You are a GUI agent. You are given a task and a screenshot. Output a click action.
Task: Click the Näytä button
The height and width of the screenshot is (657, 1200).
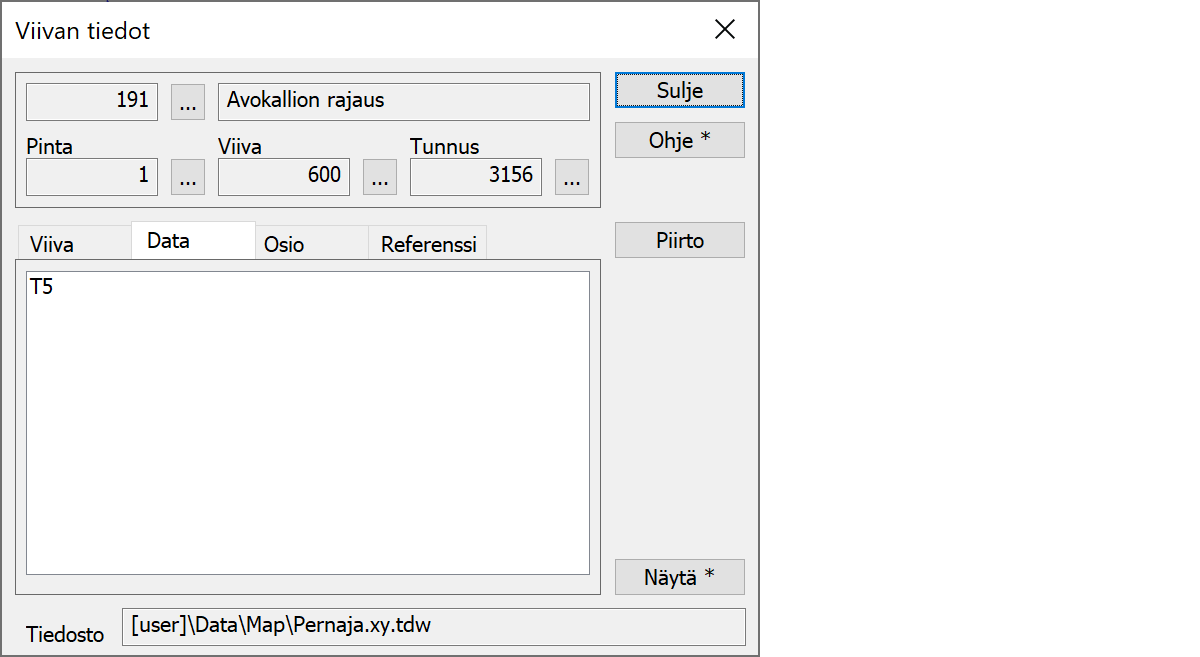[679, 577]
